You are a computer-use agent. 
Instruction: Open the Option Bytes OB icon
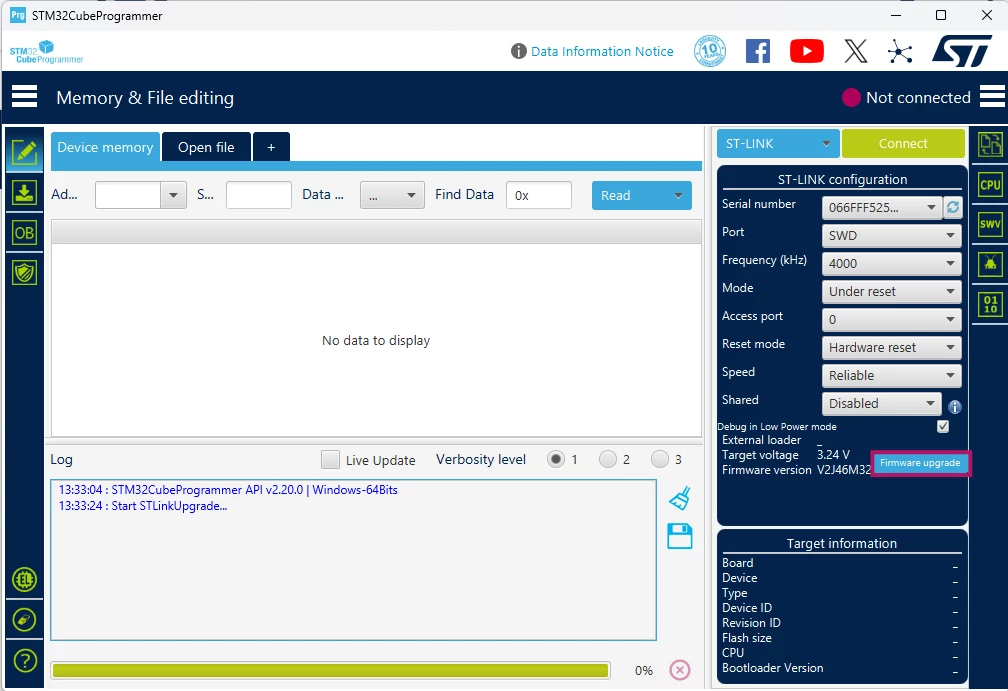[24, 233]
